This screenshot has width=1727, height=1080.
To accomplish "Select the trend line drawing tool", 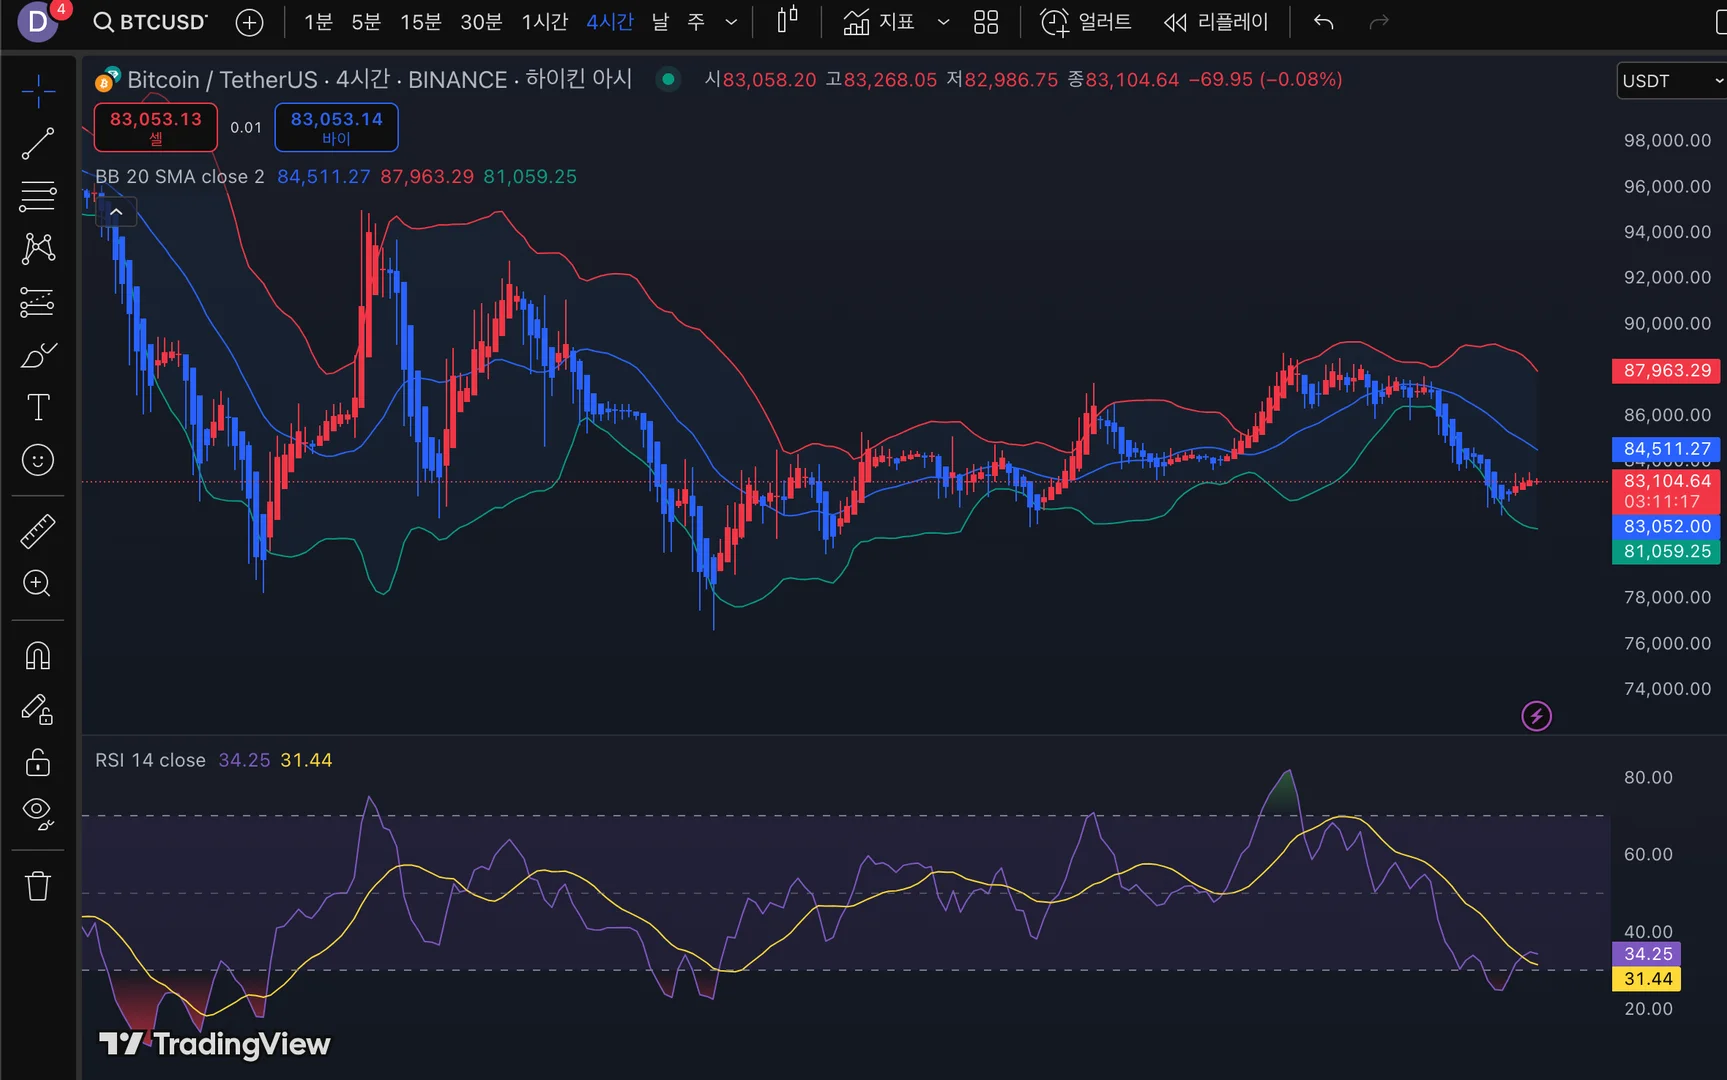I will point(38,144).
